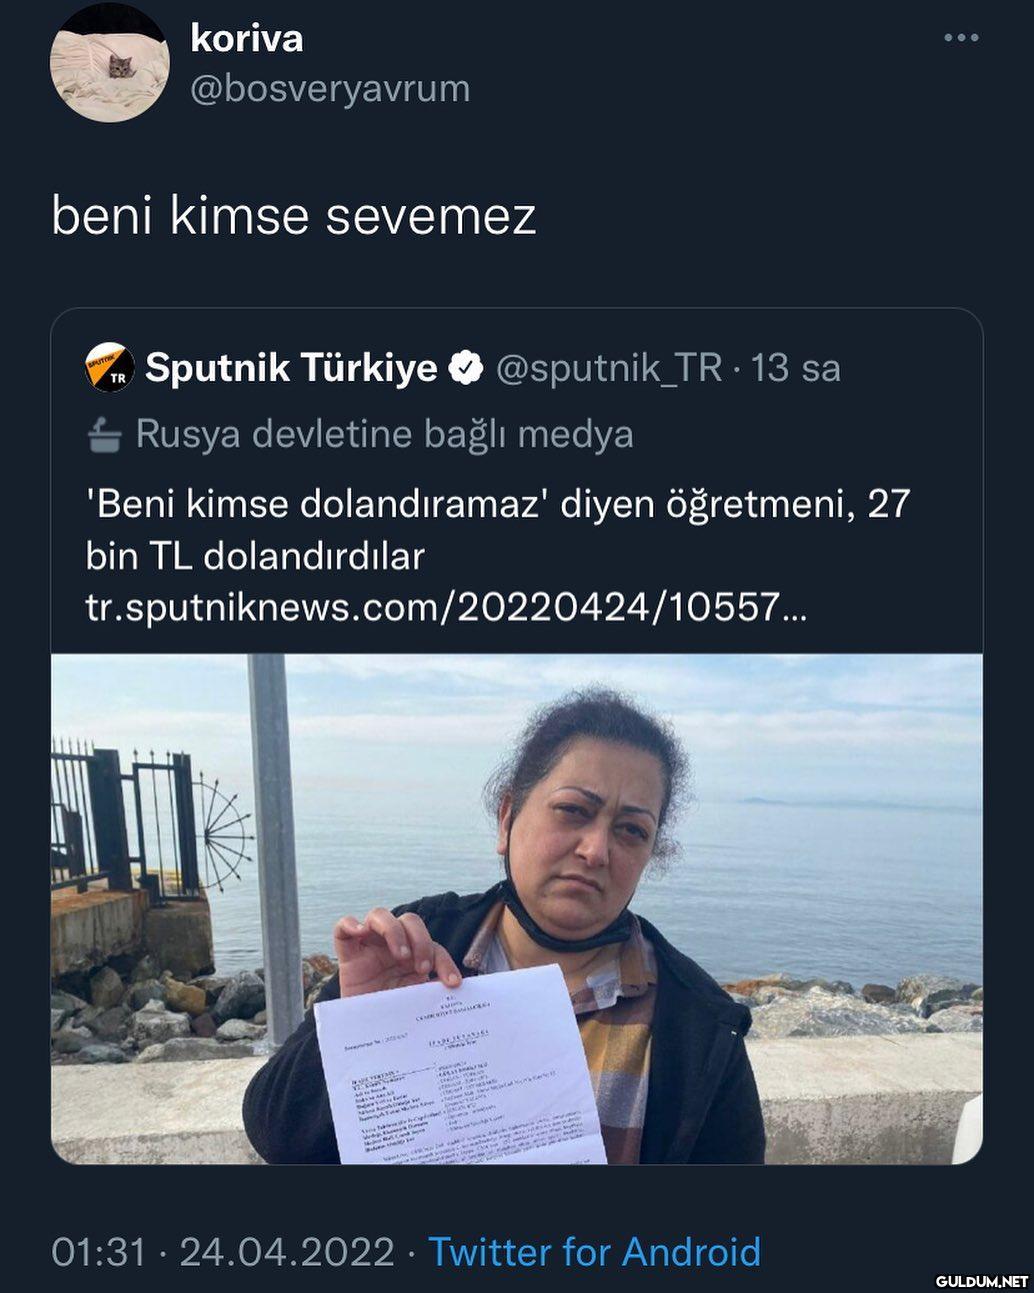Image resolution: width=1034 pixels, height=1293 pixels.
Task: Tap the 13 sa time on quoted tweet
Action: coord(796,368)
